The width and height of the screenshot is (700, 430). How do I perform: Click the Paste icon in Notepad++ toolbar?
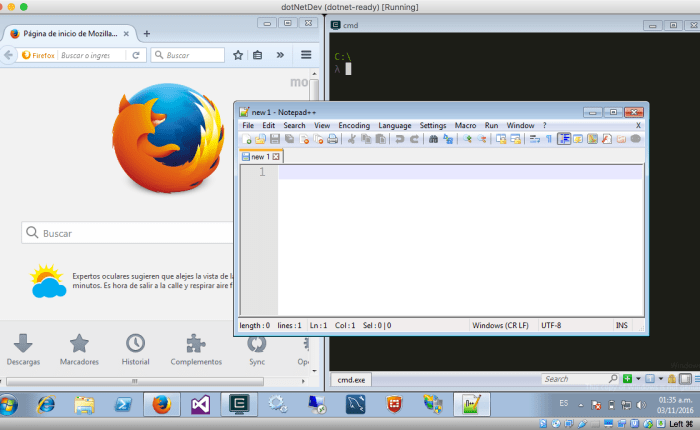coord(380,139)
